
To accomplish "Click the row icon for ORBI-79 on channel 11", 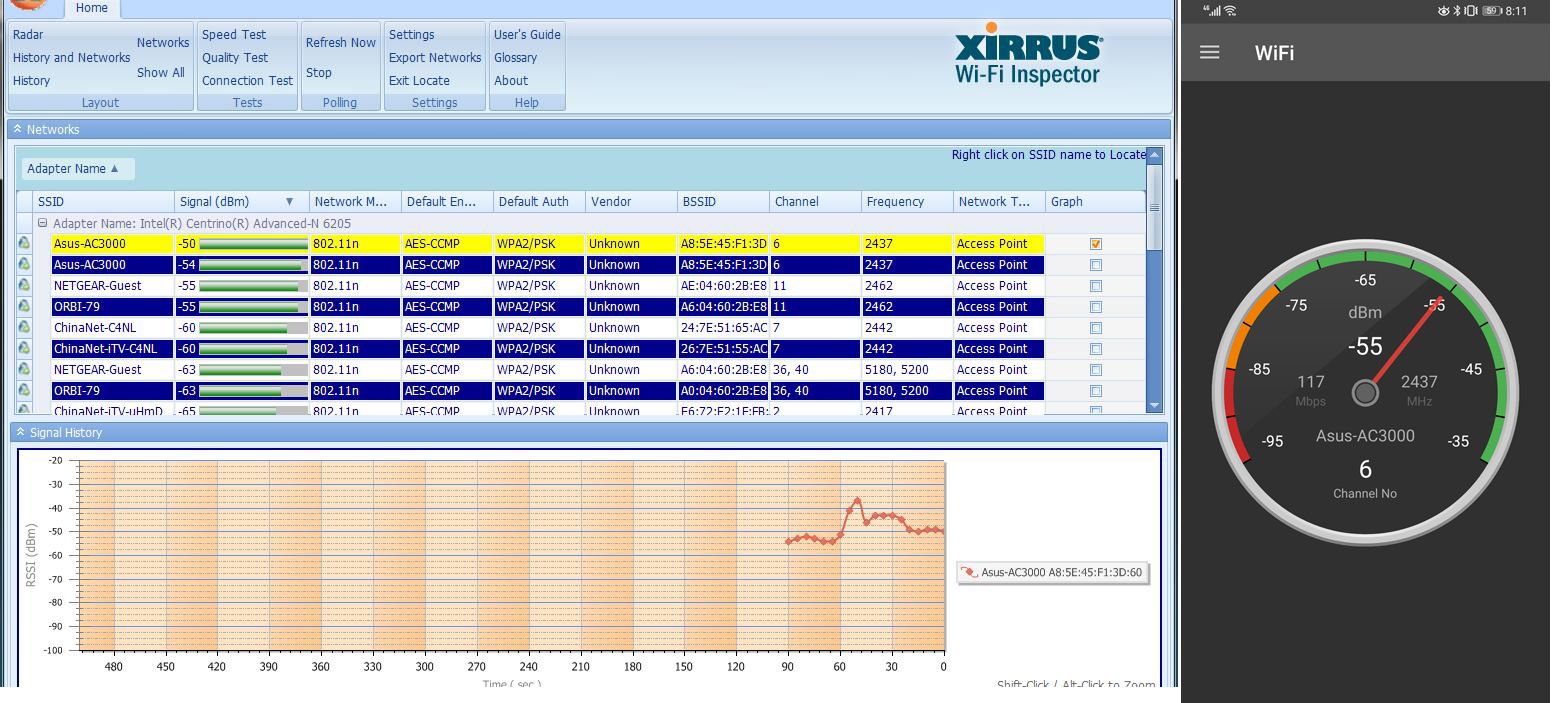I will click(24, 306).
